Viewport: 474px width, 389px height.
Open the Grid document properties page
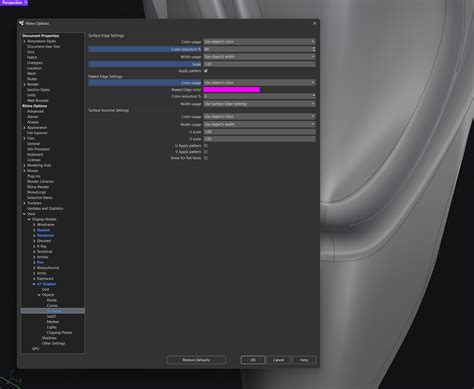[31, 52]
